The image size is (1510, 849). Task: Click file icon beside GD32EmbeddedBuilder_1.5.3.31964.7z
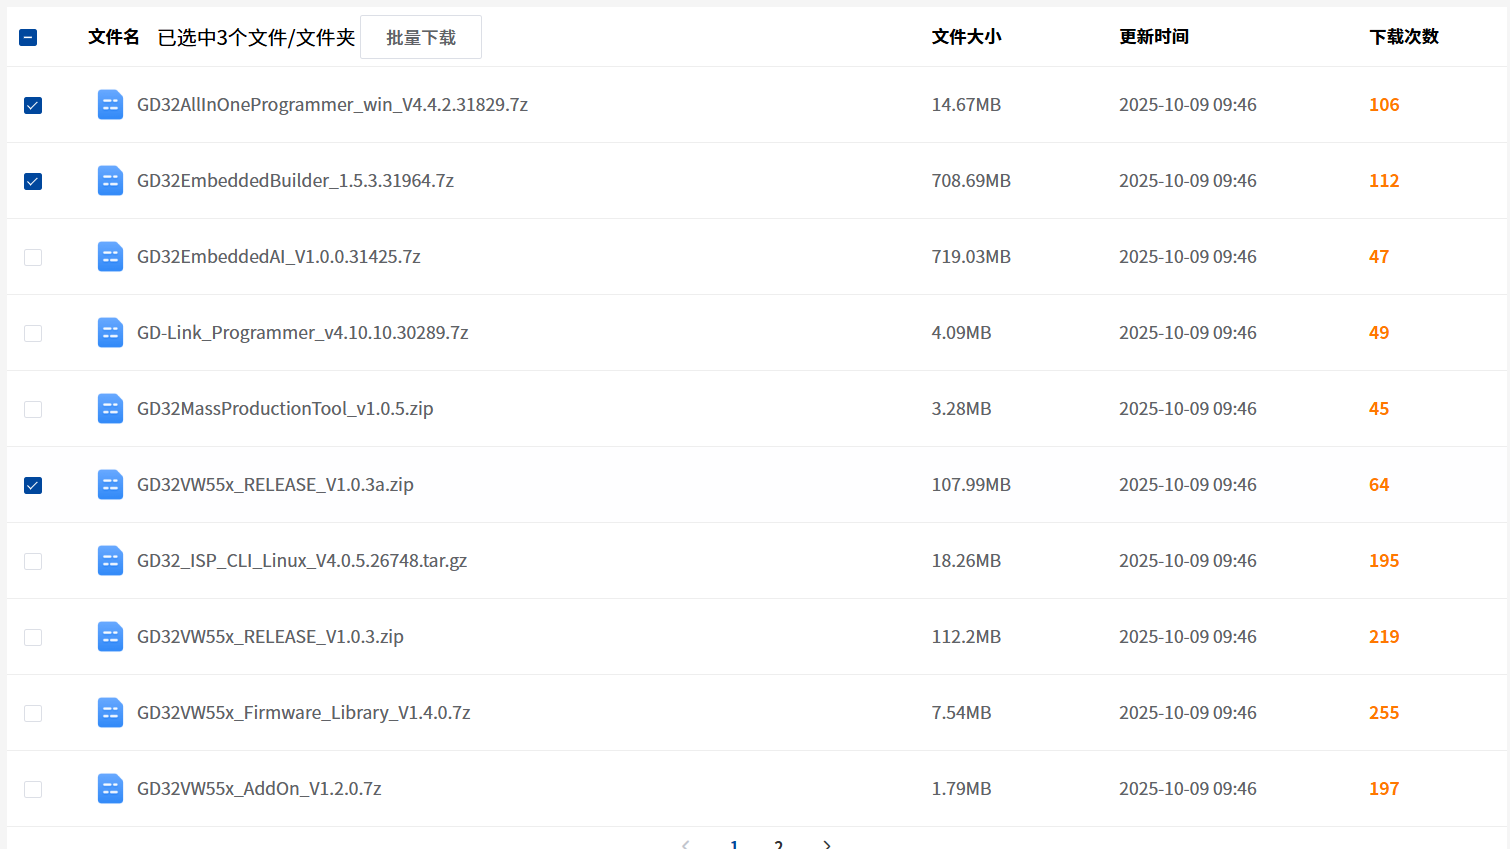point(110,181)
